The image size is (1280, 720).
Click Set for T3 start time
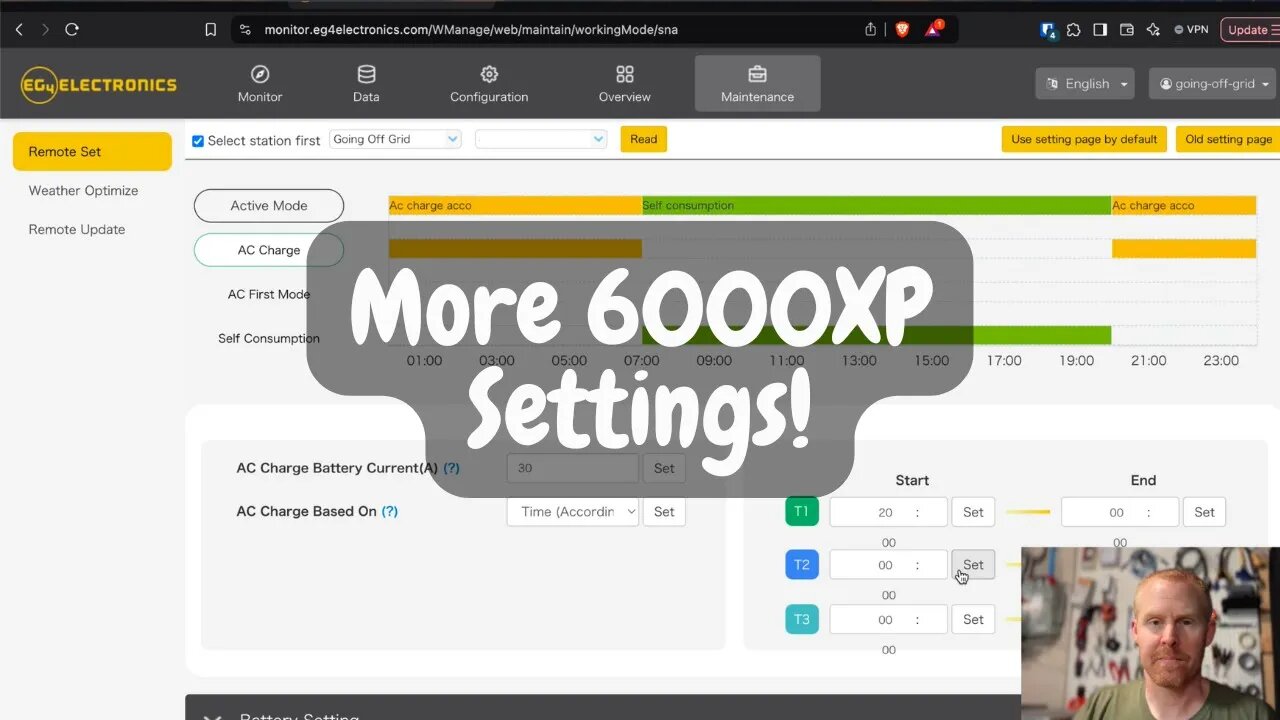click(973, 619)
